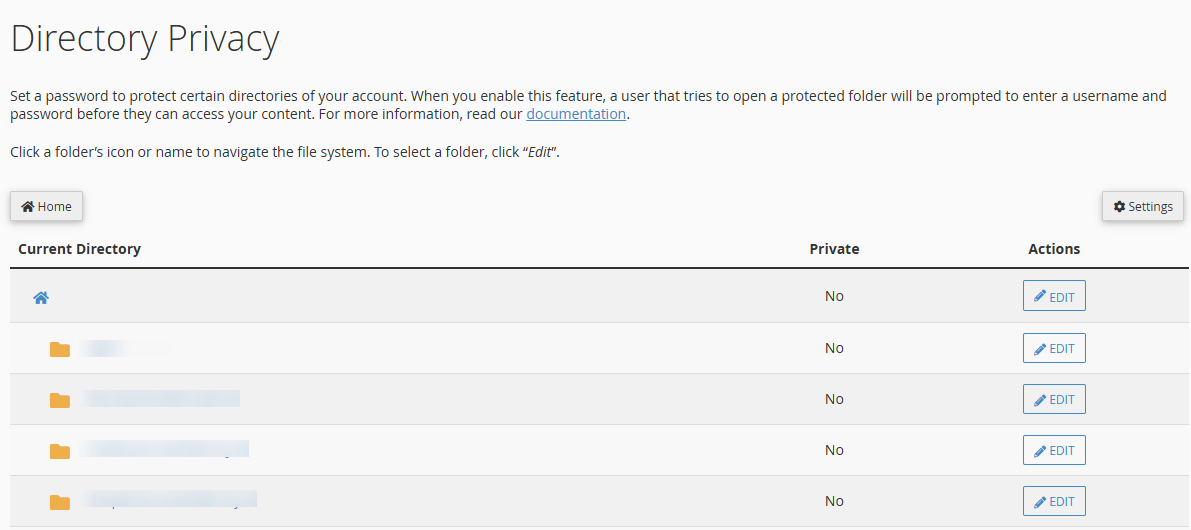Click EDIT for the second folder
Viewport: 1191px width, 530px height.
tap(1054, 399)
